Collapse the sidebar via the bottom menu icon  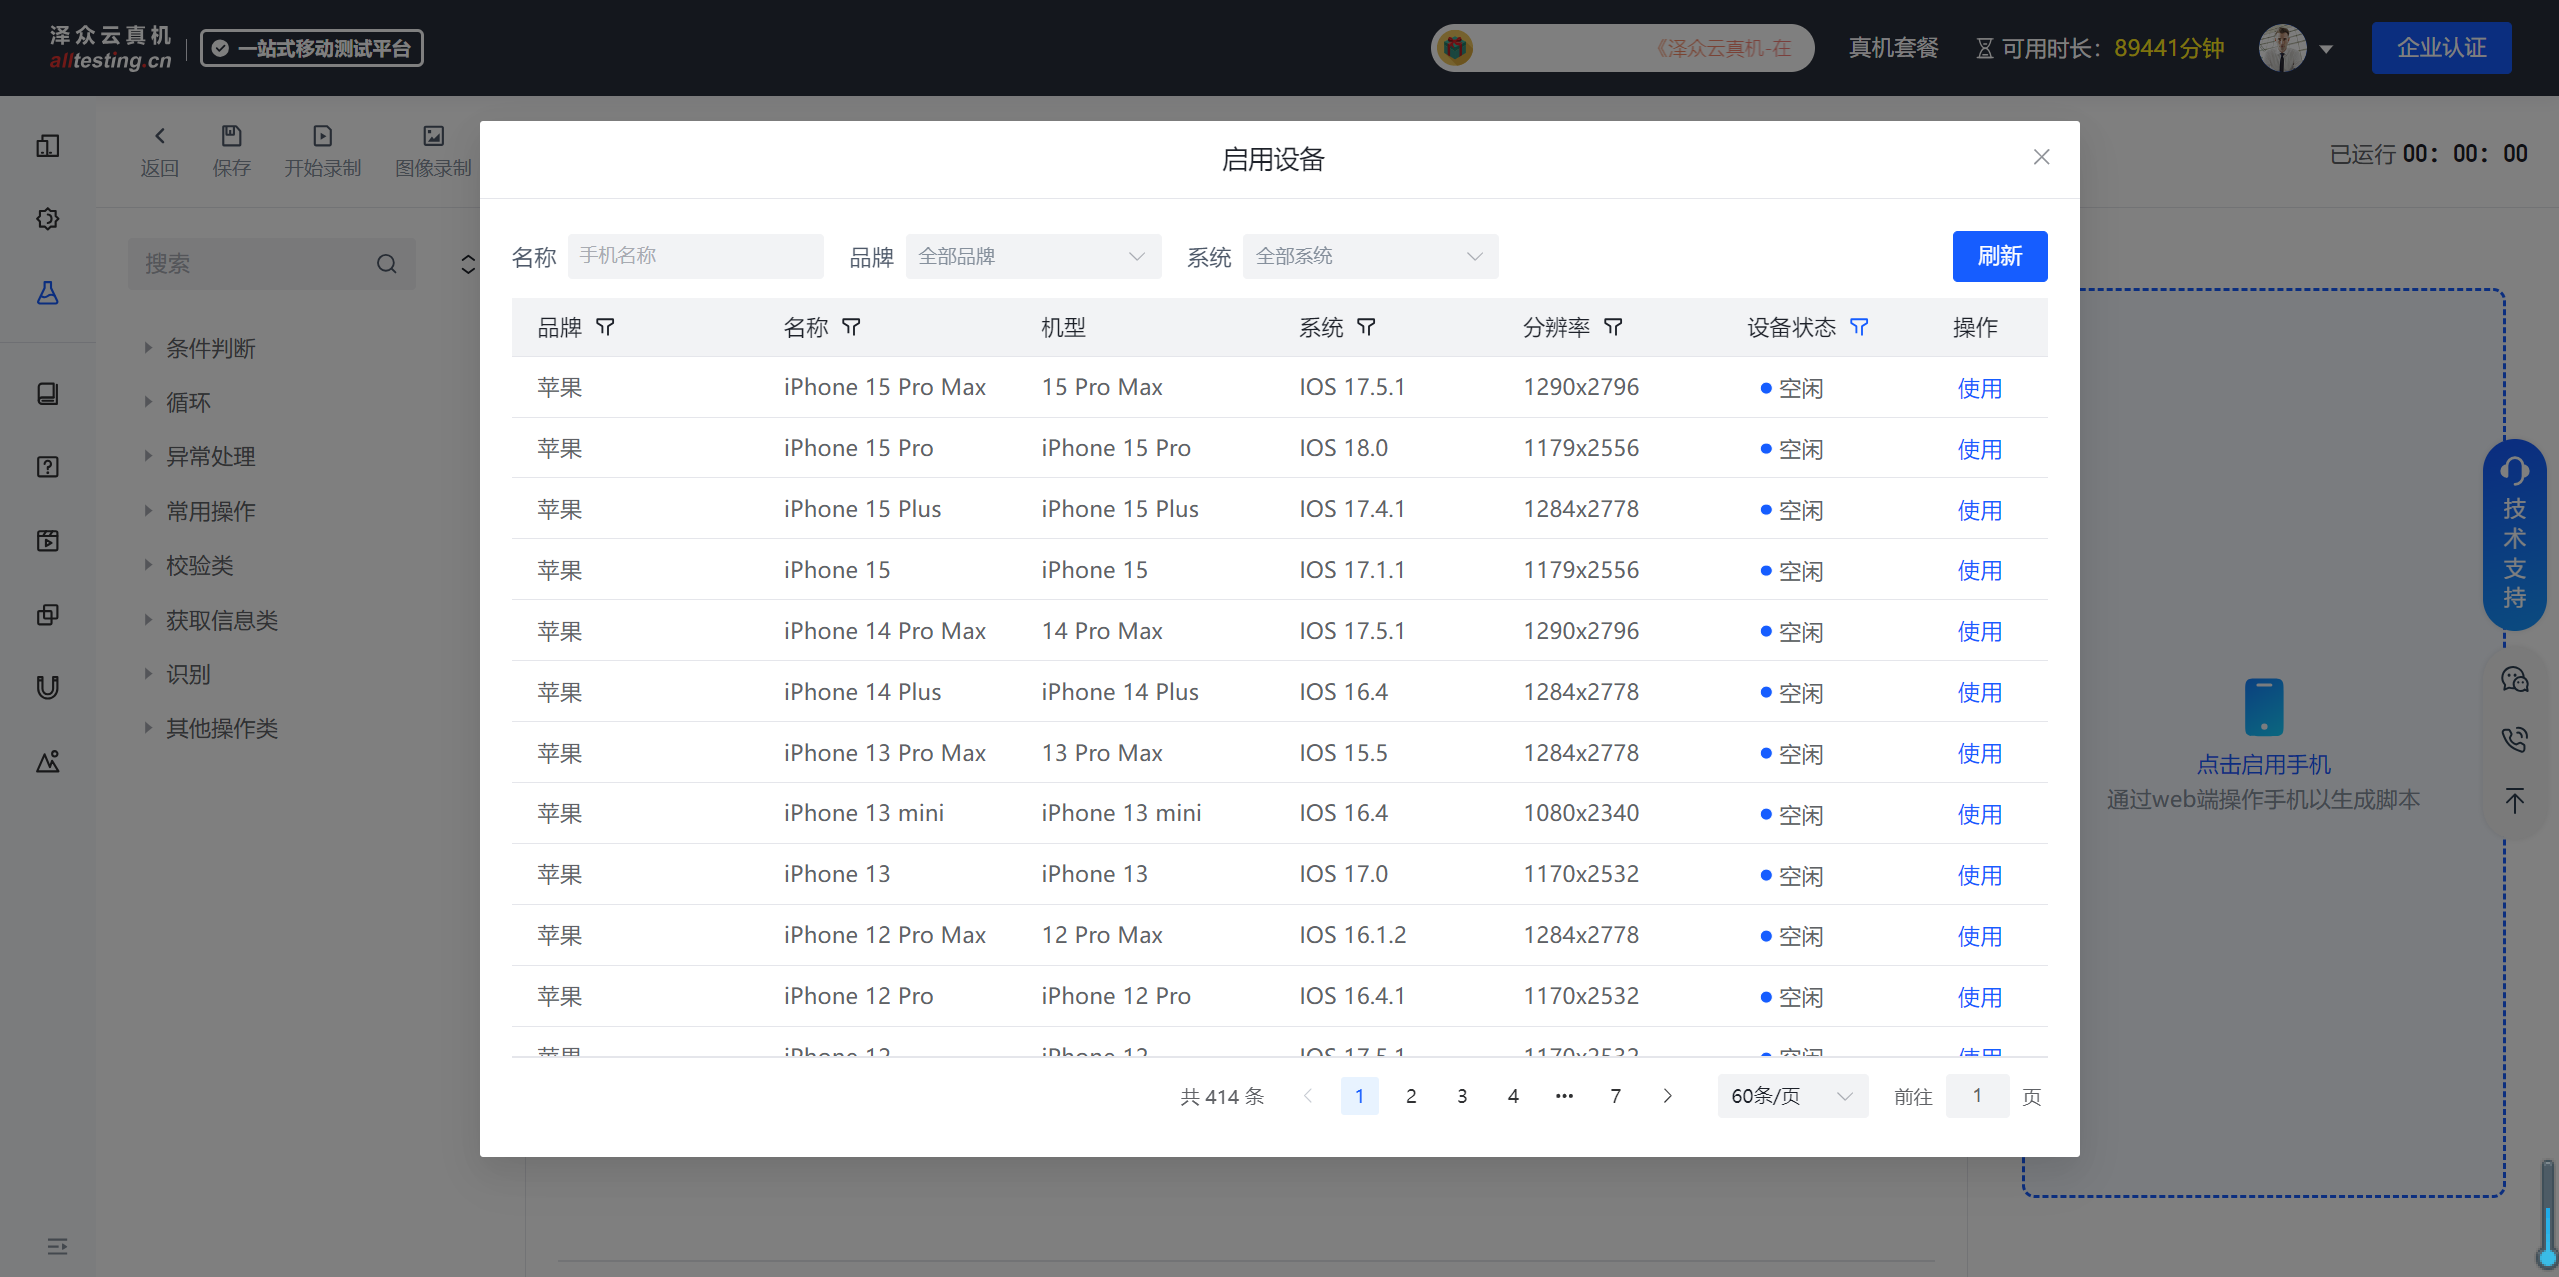tap(57, 1246)
